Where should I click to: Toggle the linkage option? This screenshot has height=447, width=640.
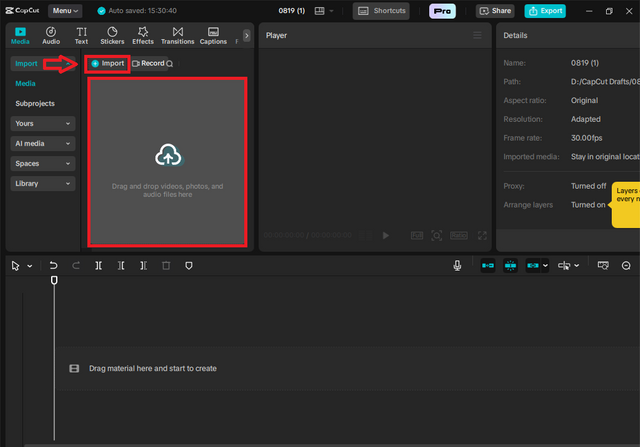(533, 266)
